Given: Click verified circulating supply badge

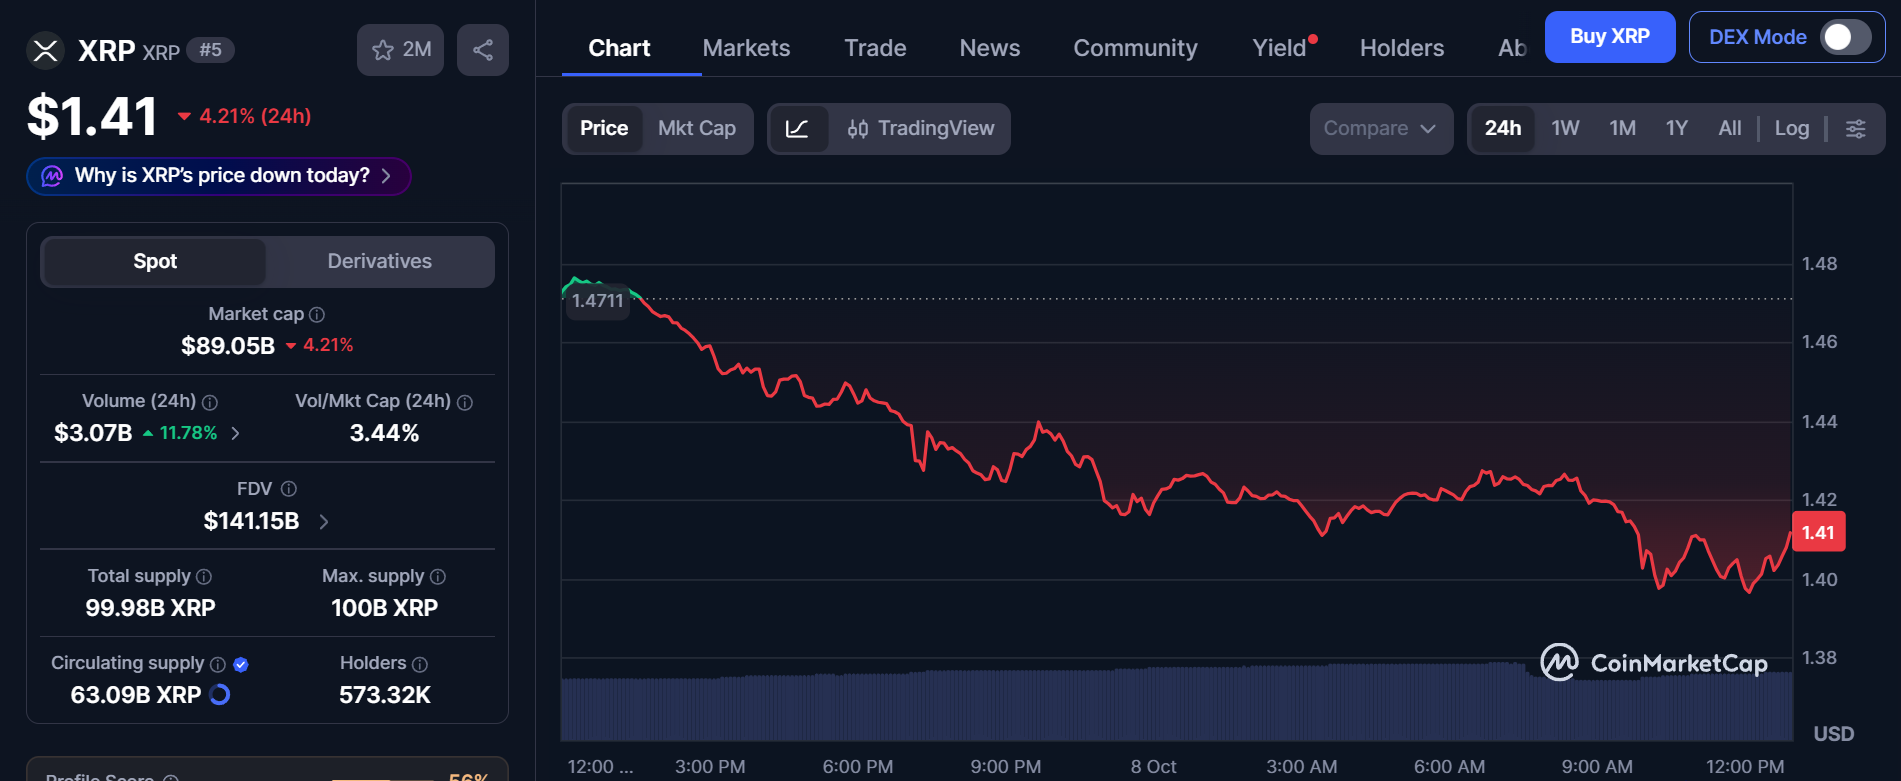Looking at the screenshot, I should click(241, 664).
